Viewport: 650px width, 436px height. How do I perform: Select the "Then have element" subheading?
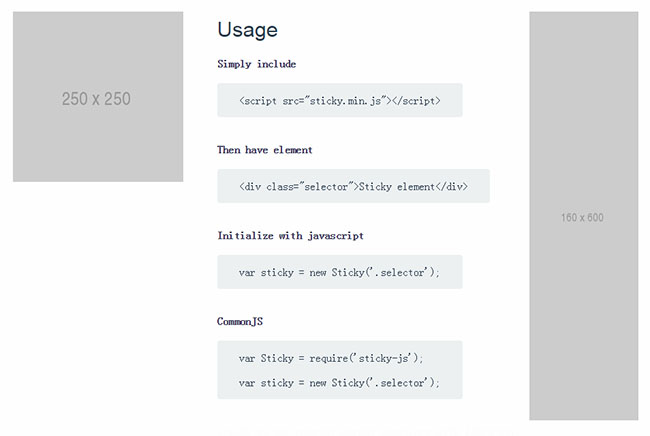[x=265, y=150]
